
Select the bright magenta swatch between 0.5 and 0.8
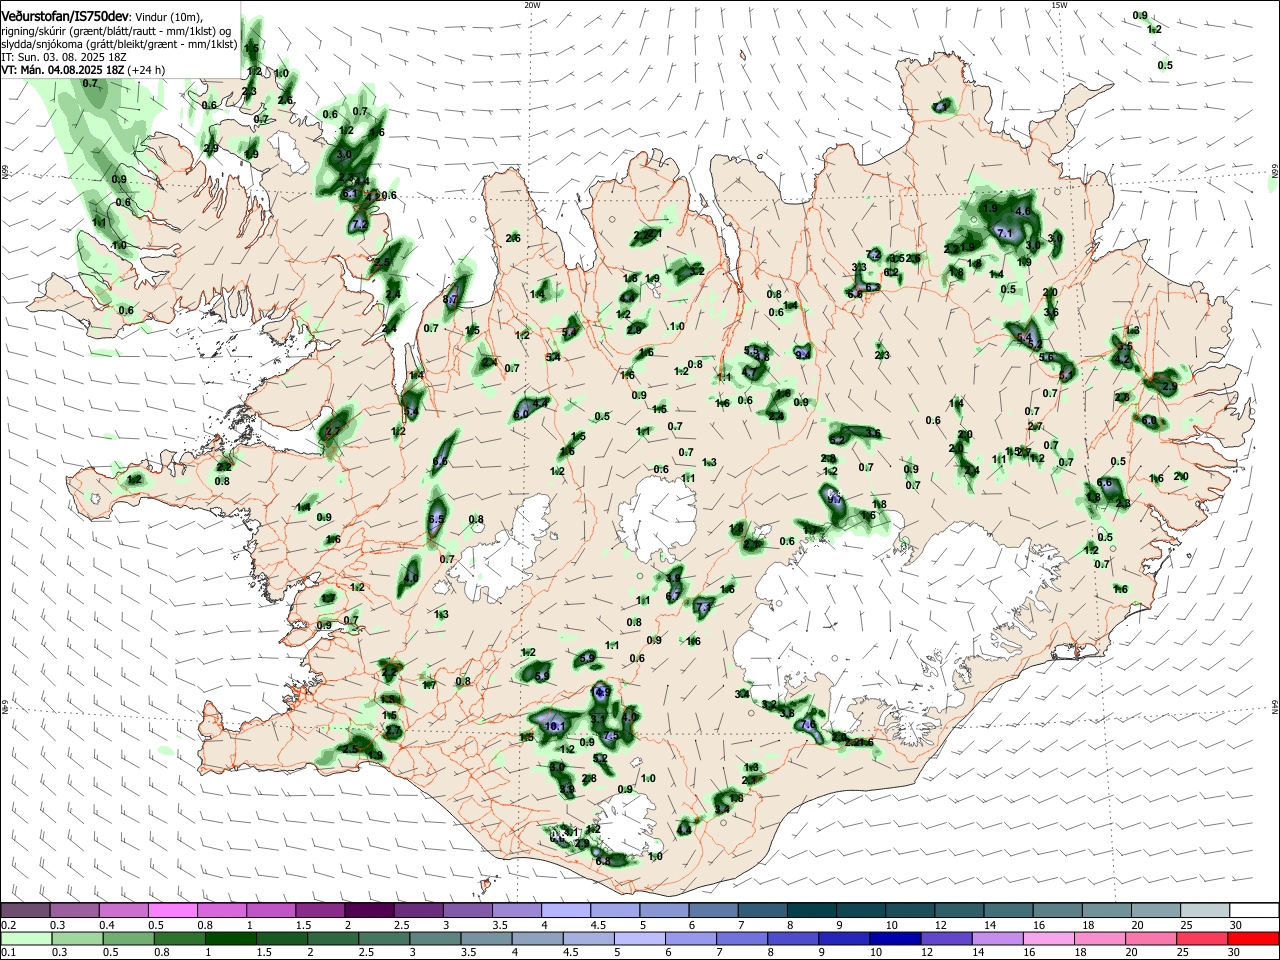[173, 911]
